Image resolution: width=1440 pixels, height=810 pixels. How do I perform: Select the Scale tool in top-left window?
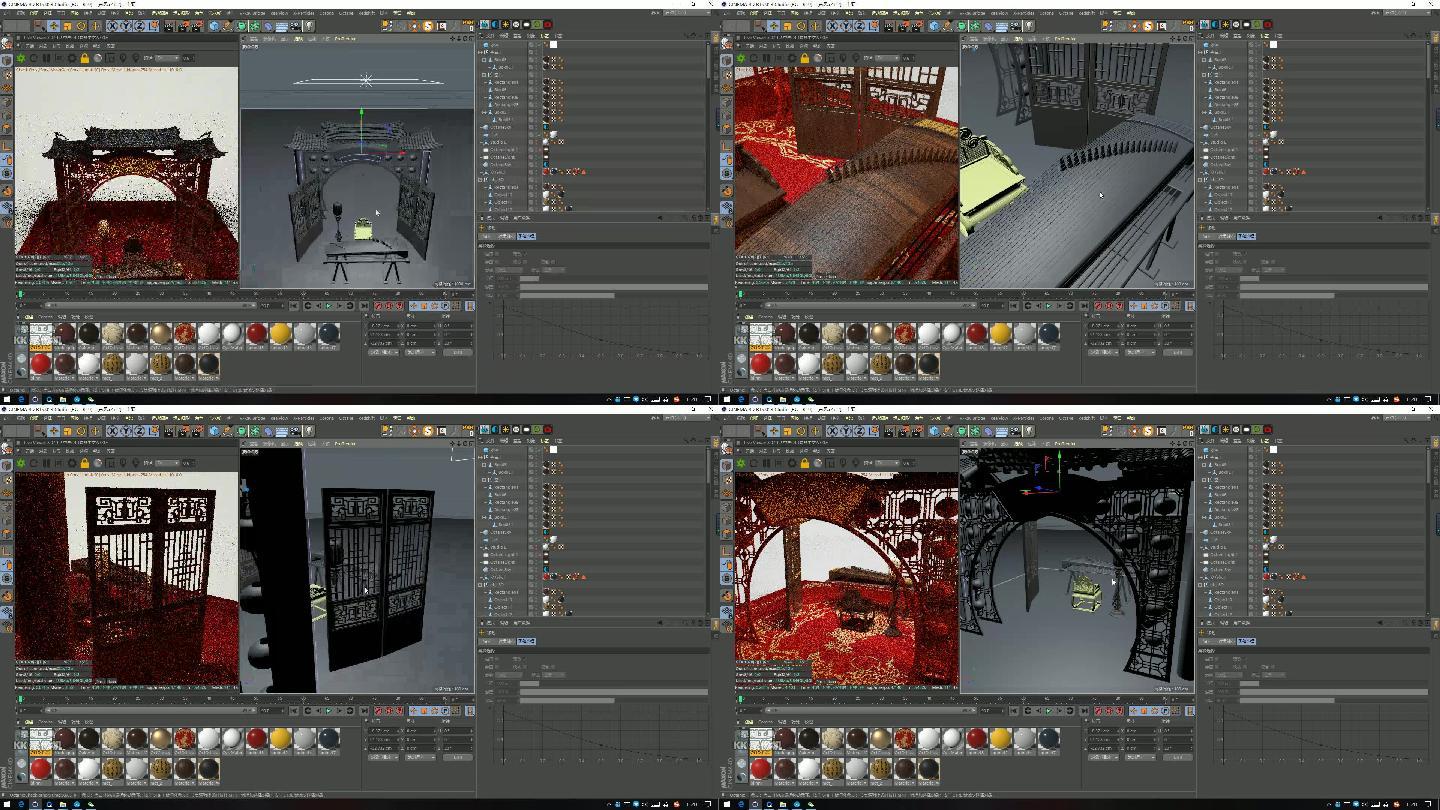67,25
